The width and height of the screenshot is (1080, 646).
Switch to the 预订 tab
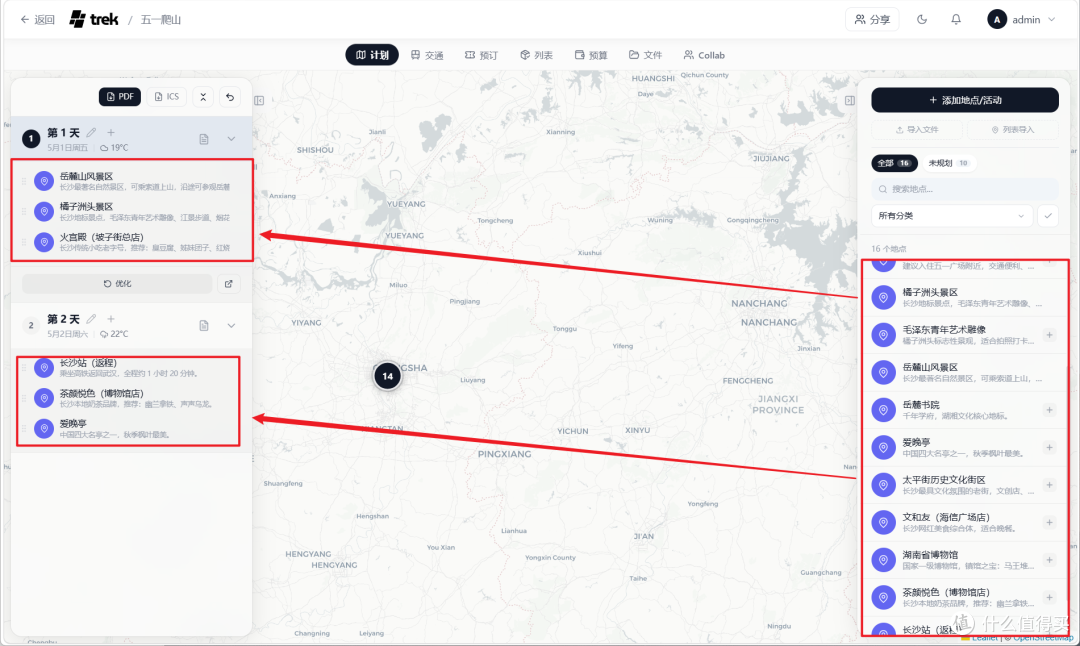coord(481,55)
